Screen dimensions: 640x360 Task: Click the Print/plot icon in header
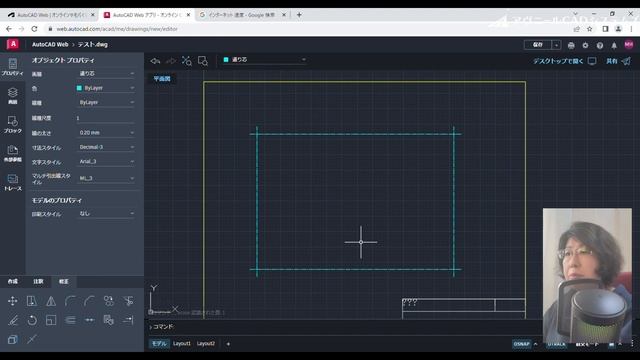coord(571,45)
